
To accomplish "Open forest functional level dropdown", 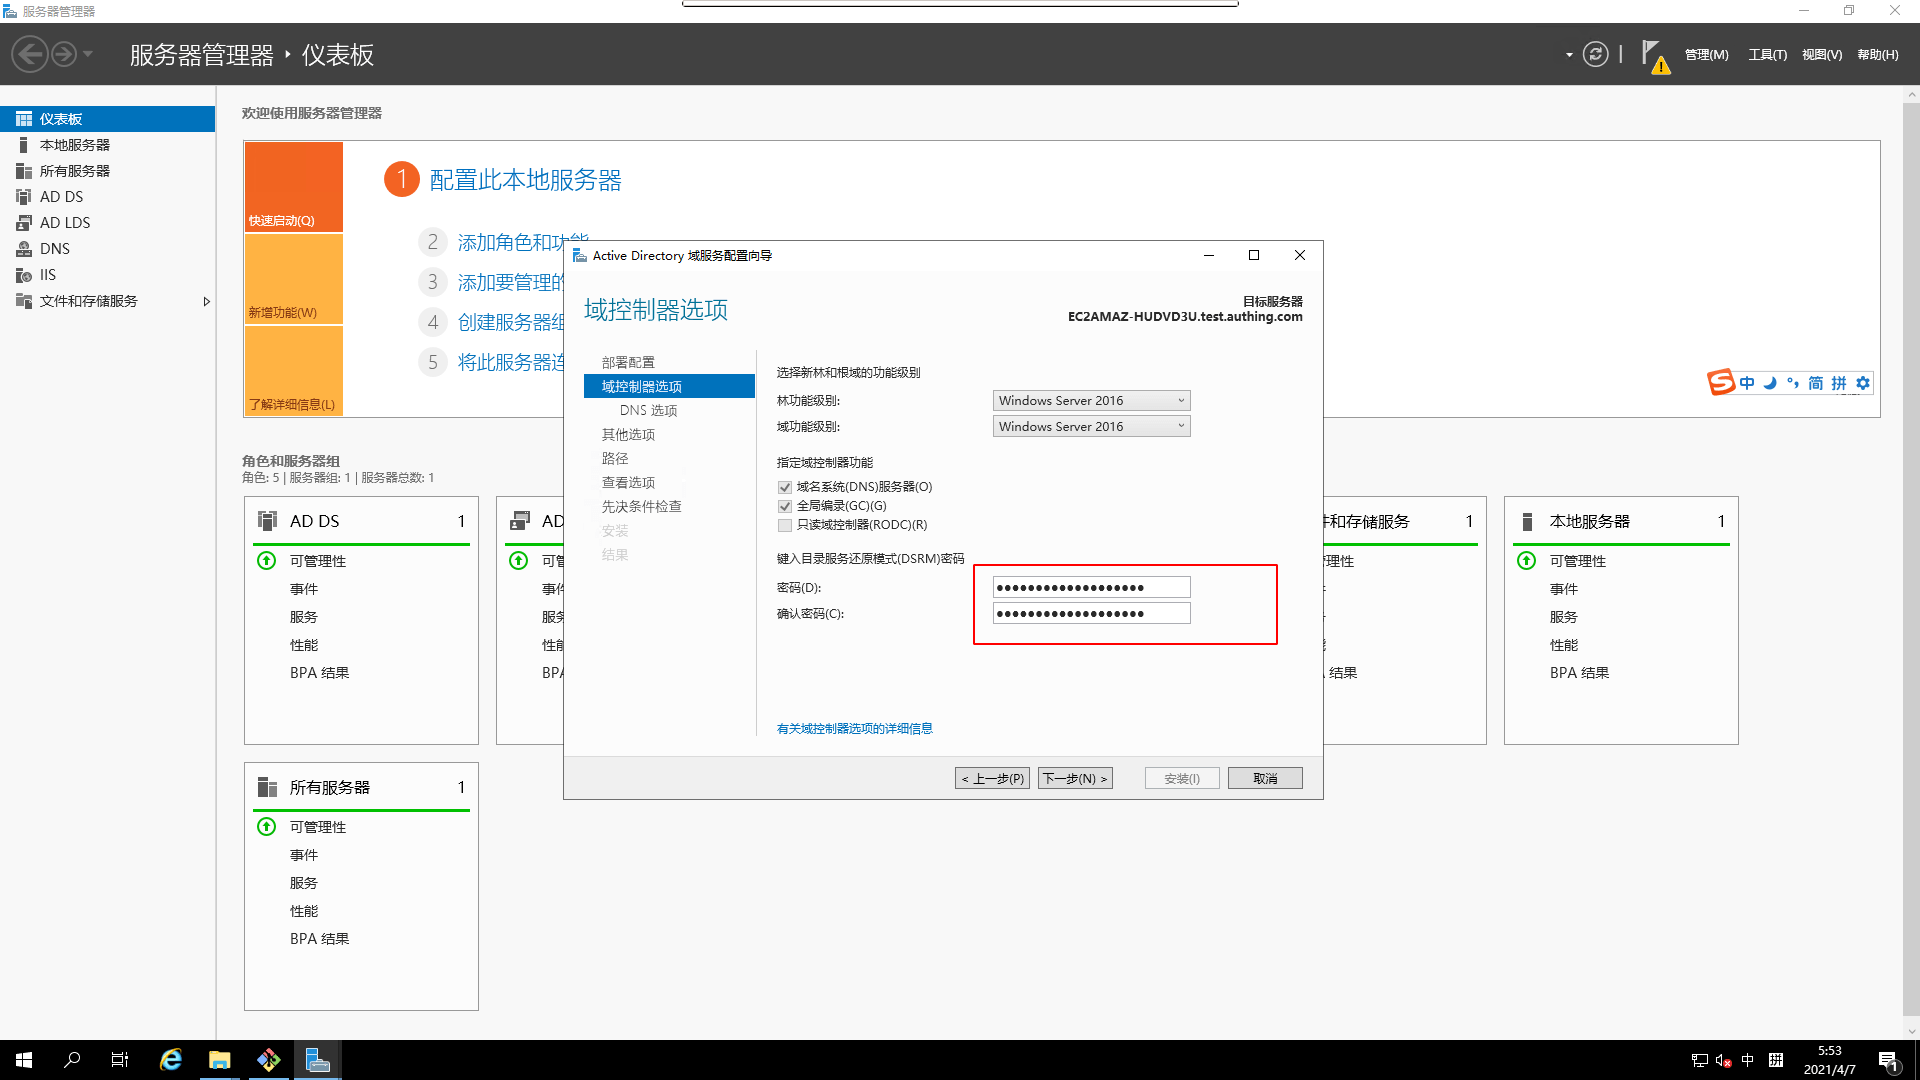I will coord(1091,400).
